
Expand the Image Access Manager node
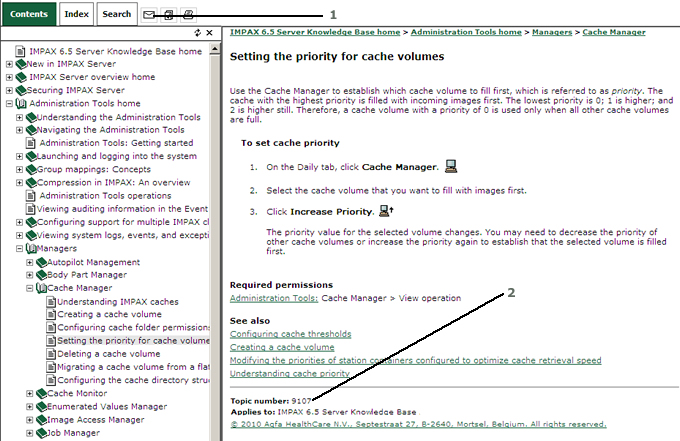[29, 420]
